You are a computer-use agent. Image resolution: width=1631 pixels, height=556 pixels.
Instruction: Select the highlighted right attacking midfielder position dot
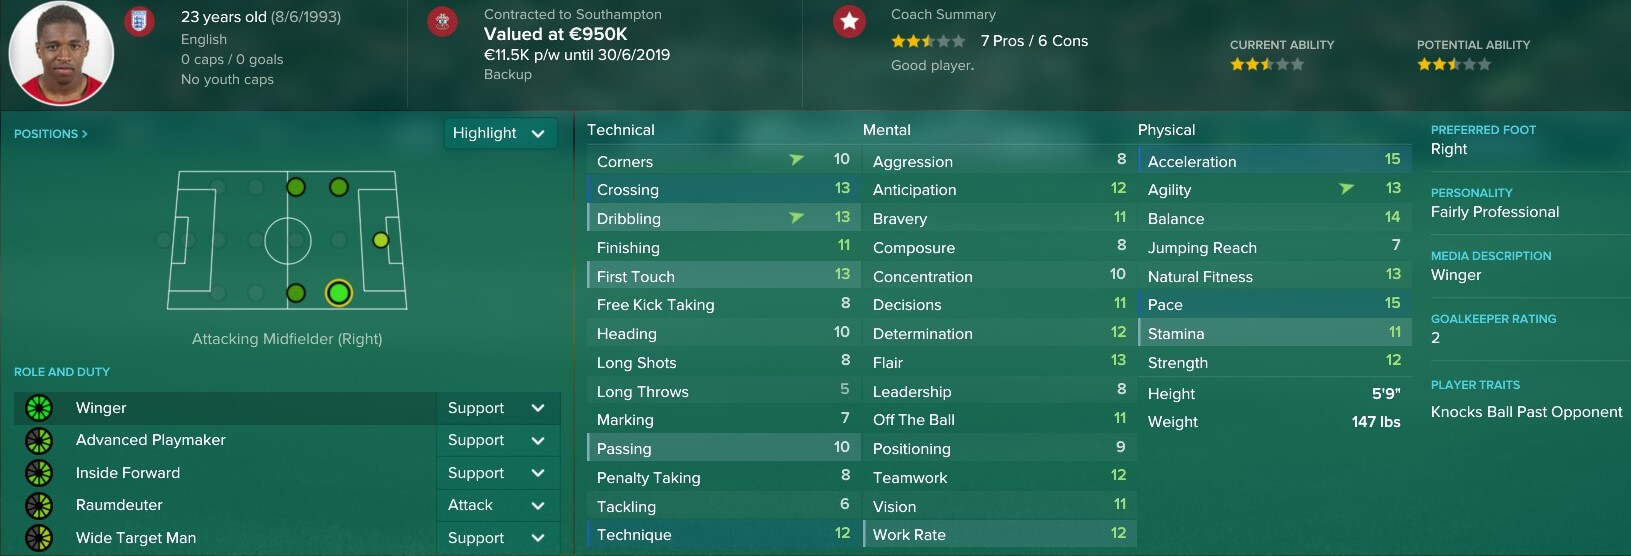339,293
